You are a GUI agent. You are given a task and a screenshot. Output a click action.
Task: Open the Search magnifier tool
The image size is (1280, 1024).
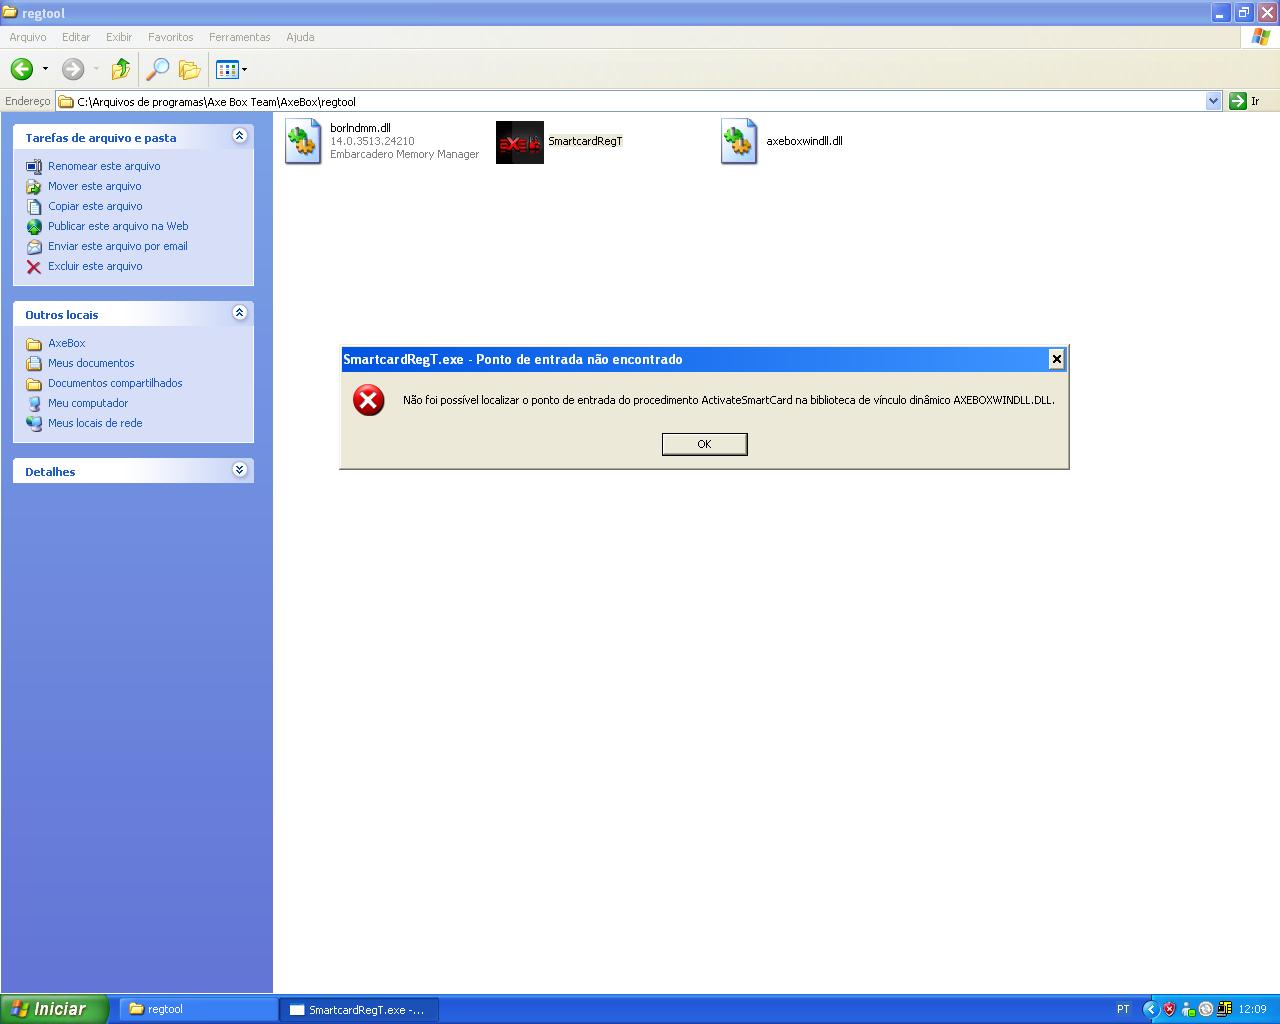point(157,69)
